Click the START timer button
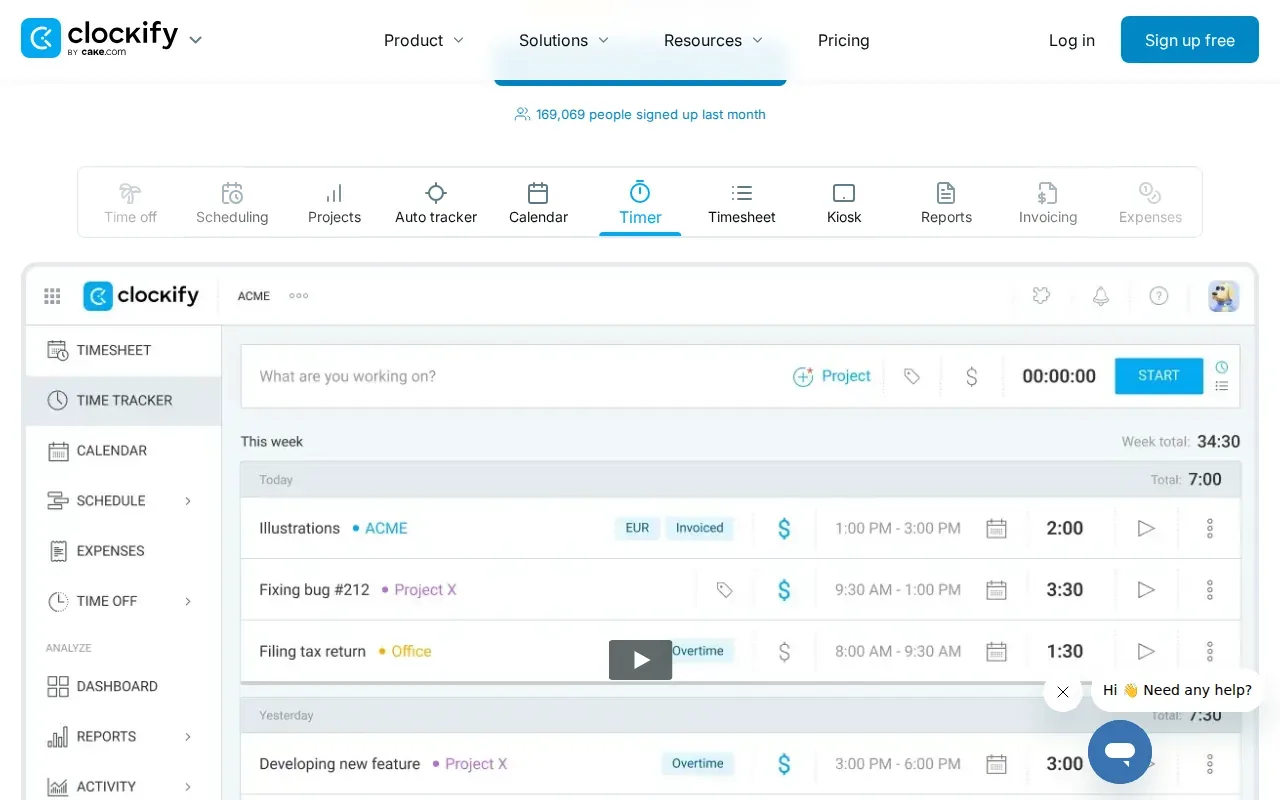Image resolution: width=1280 pixels, height=800 pixels. coord(1159,376)
